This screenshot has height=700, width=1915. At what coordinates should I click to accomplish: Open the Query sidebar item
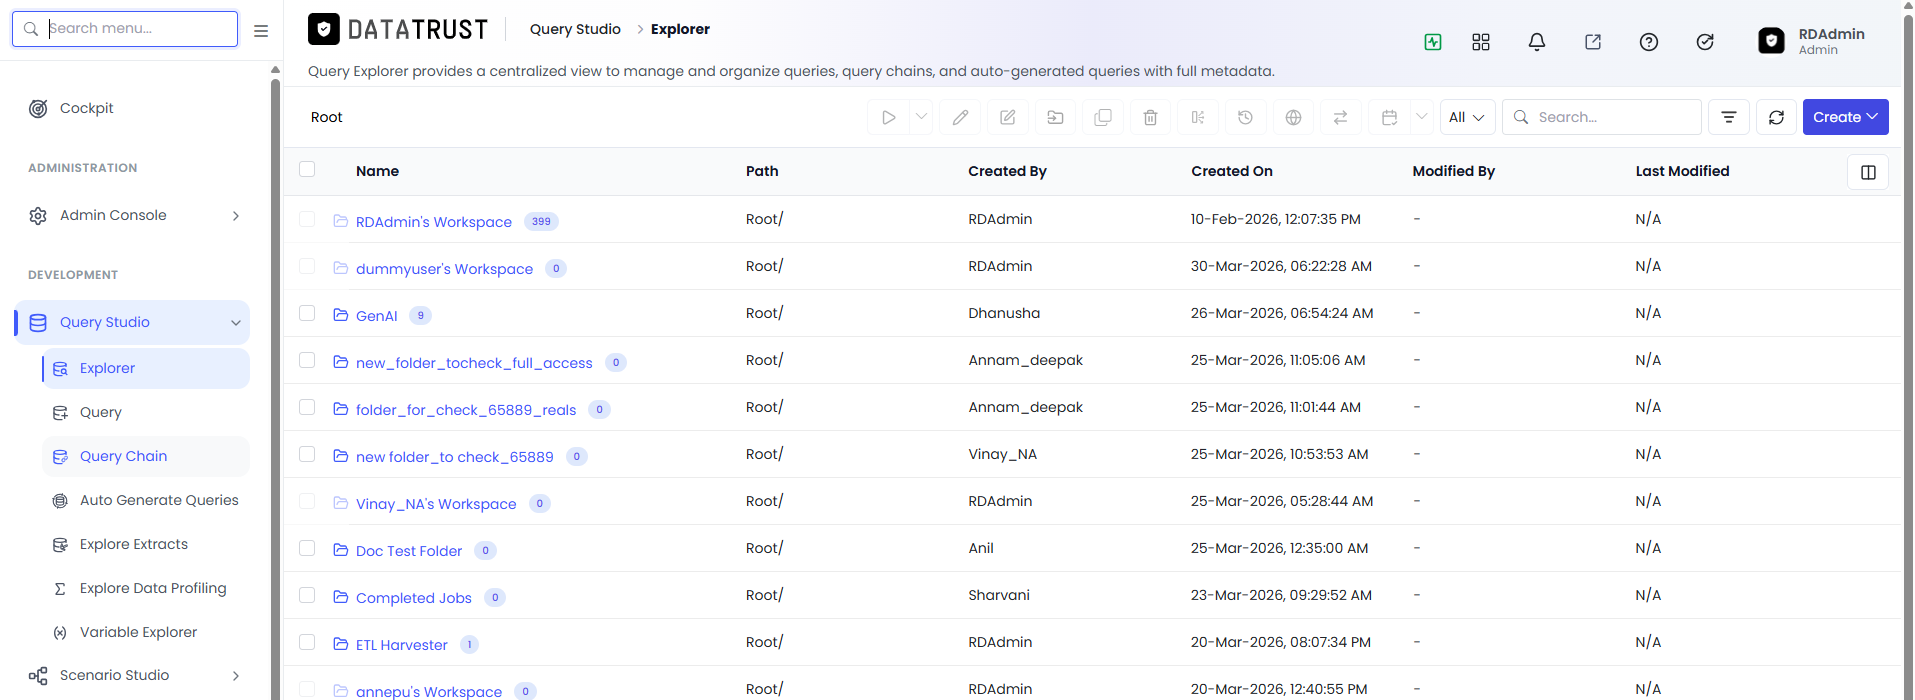click(x=145, y=412)
